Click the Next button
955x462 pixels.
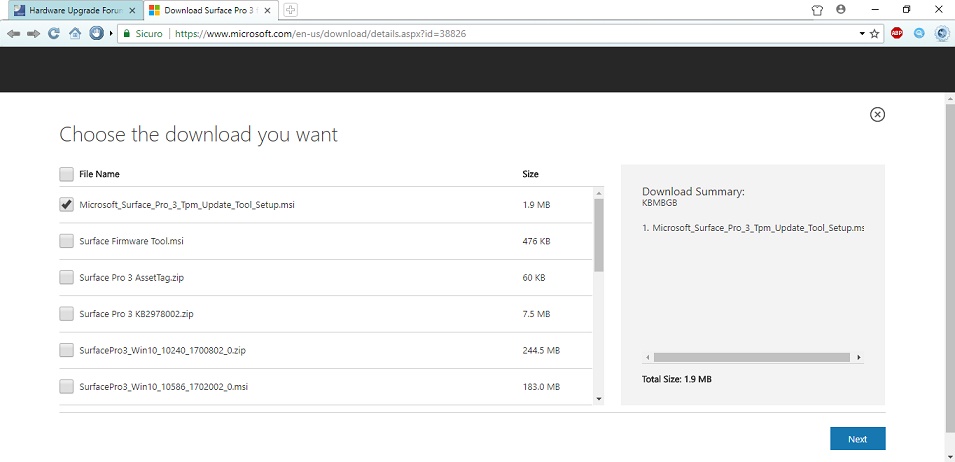point(858,439)
